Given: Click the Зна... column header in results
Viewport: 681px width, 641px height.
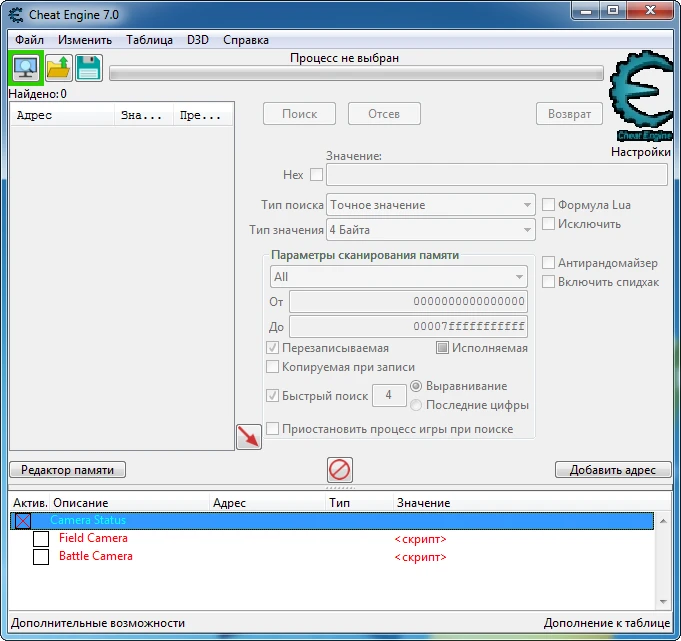Looking at the screenshot, I should [144, 115].
